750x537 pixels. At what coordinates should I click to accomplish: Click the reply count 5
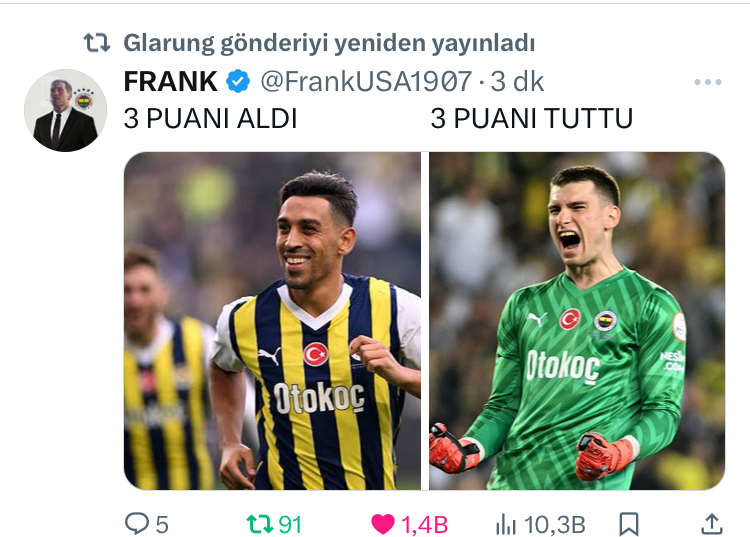(x=162, y=525)
